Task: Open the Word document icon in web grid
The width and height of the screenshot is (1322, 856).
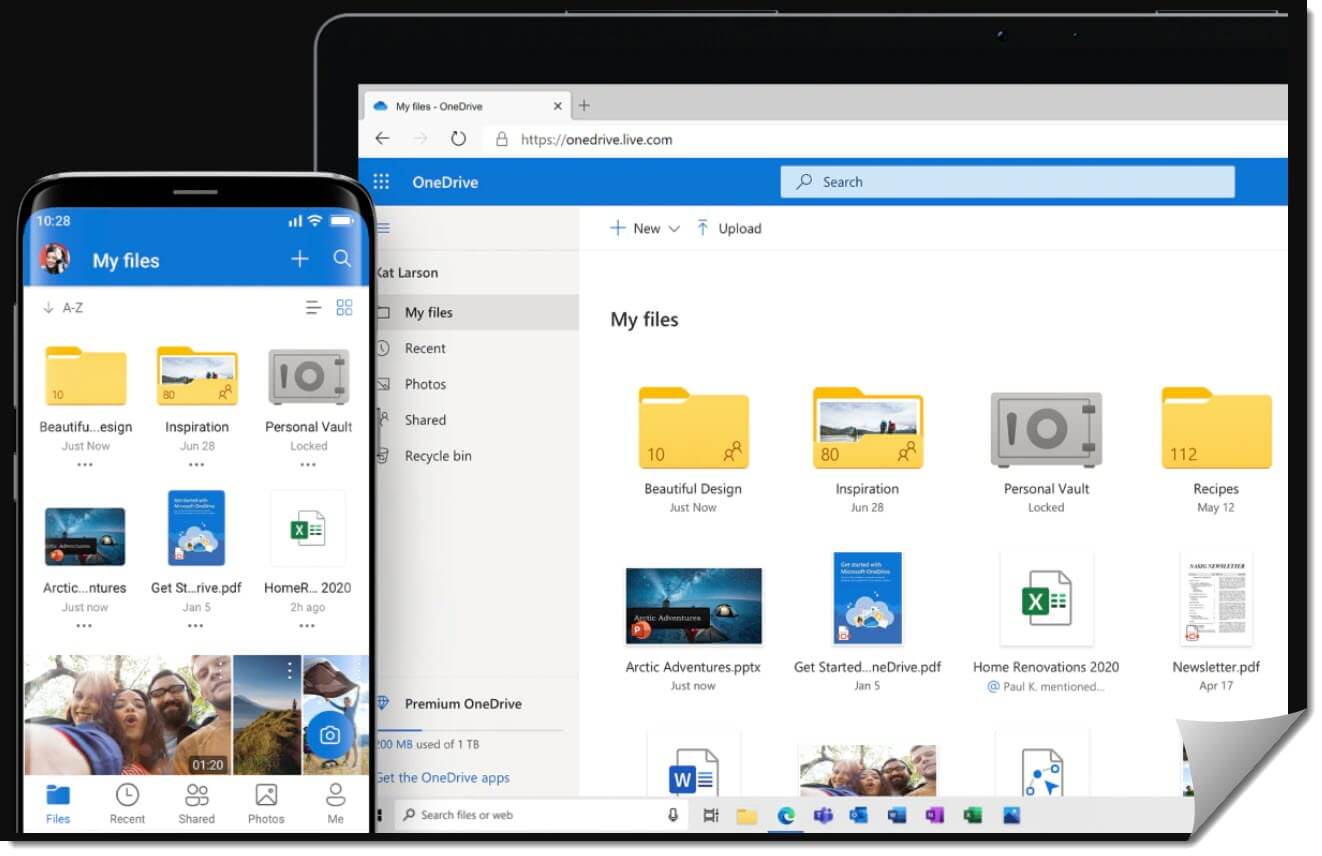Action: [694, 772]
